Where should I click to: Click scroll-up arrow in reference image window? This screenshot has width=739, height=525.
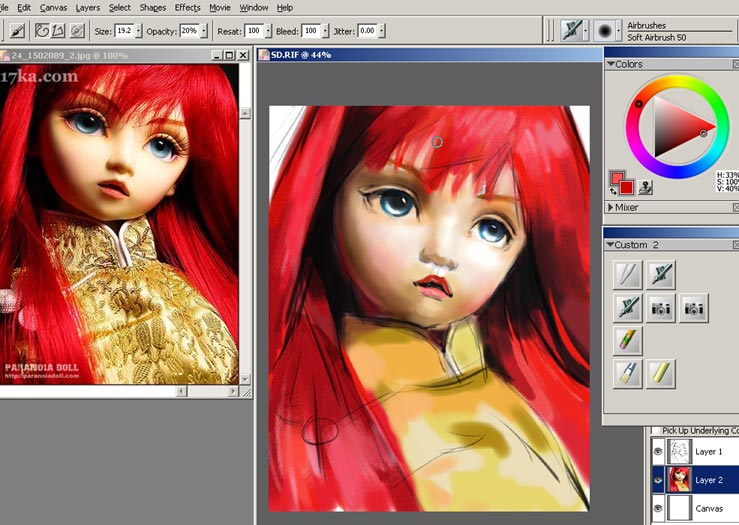(245, 113)
